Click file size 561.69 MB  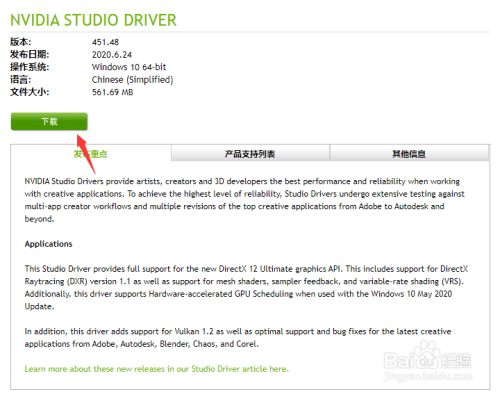[112, 92]
